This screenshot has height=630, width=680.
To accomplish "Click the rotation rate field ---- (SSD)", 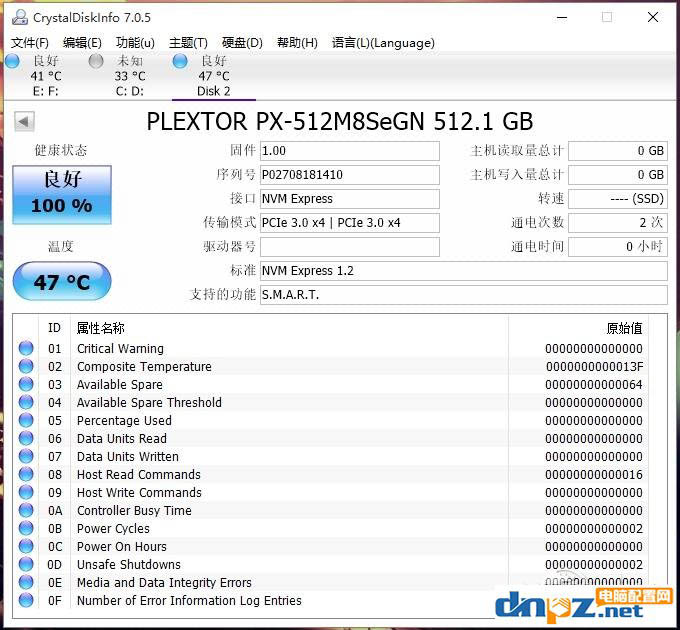I will click(x=618, y=199).
